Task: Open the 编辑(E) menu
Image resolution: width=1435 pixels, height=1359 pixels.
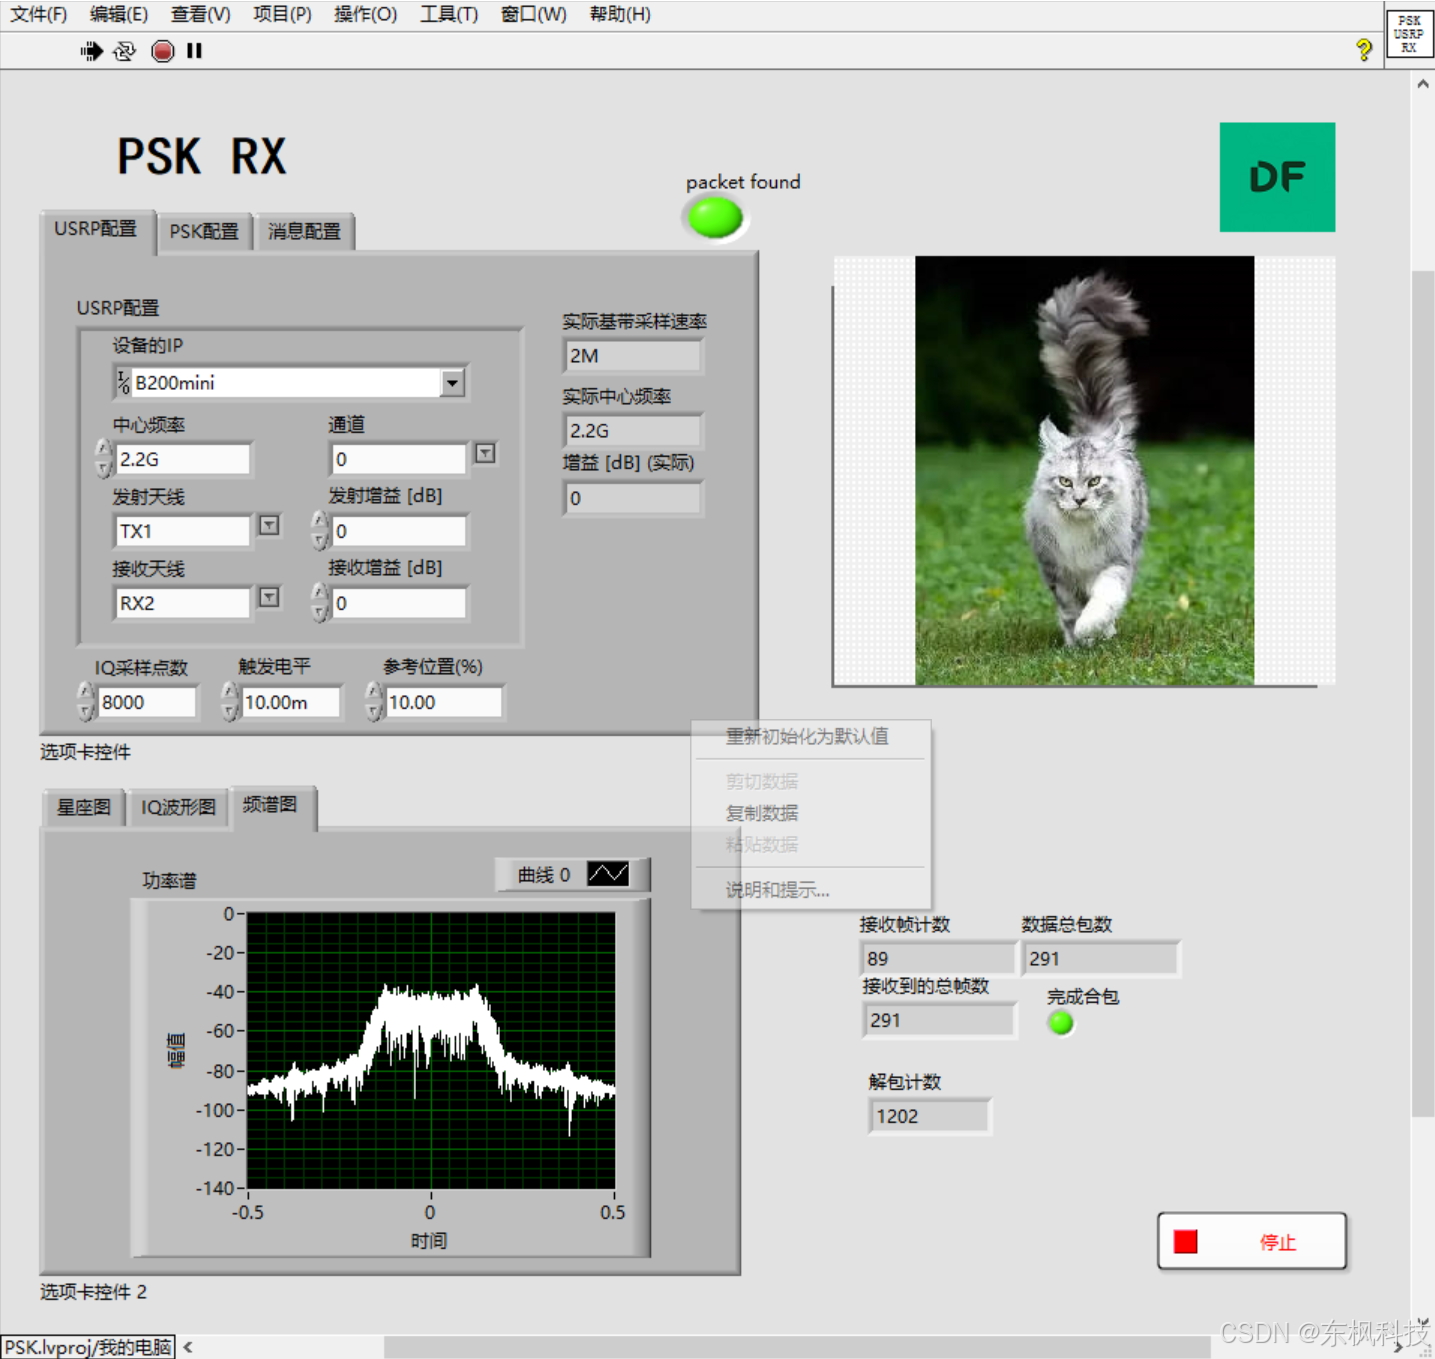Action: (118, 14)
